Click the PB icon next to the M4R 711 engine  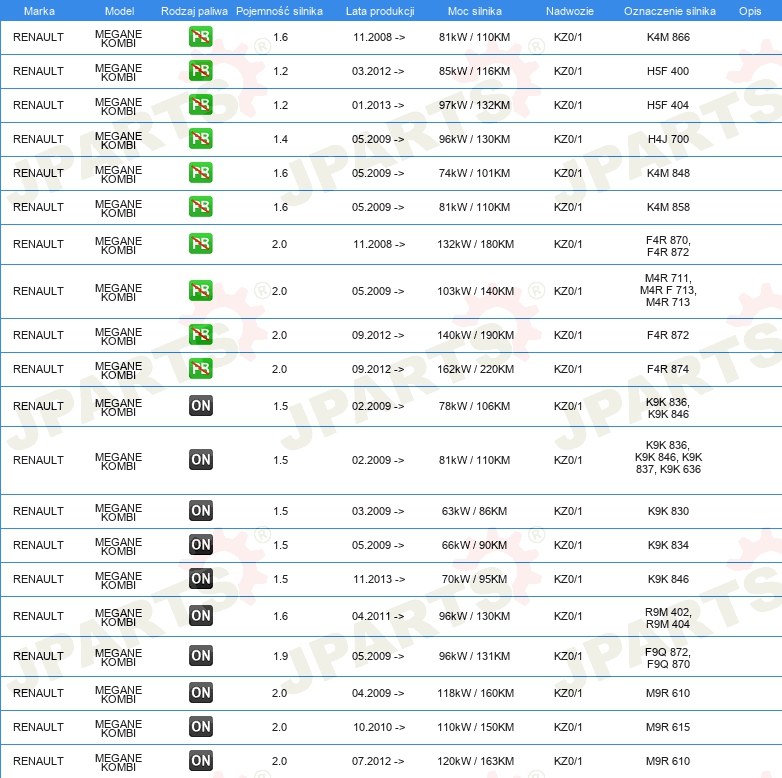200,291
